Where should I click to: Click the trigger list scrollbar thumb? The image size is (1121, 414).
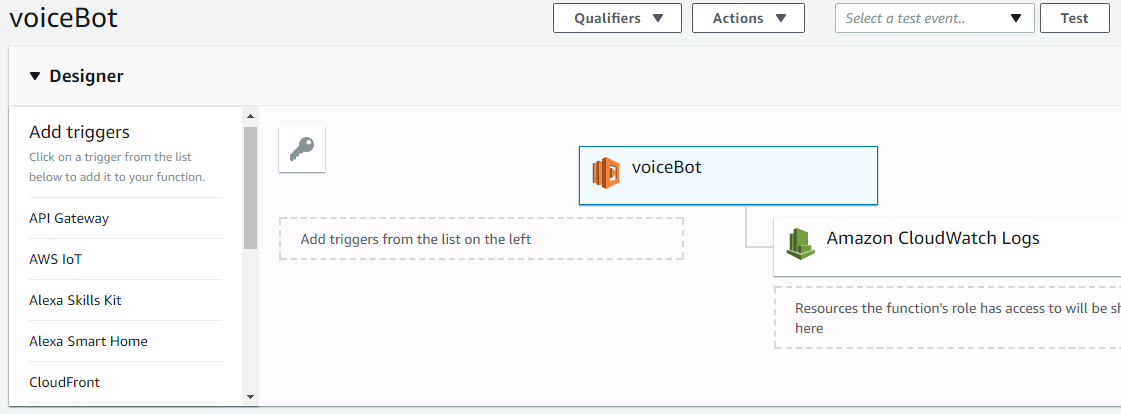(x=250, y=188)
